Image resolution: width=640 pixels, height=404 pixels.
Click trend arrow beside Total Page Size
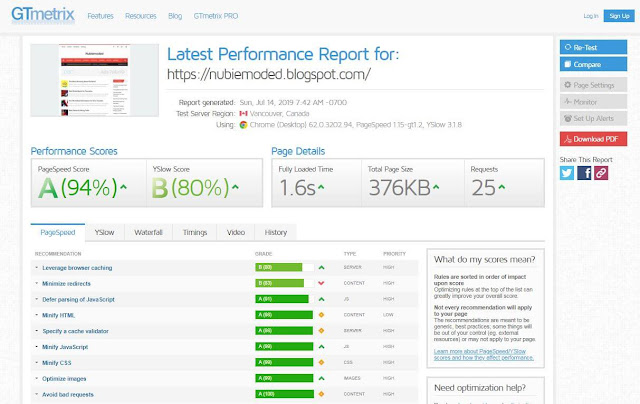click(436, 187)
